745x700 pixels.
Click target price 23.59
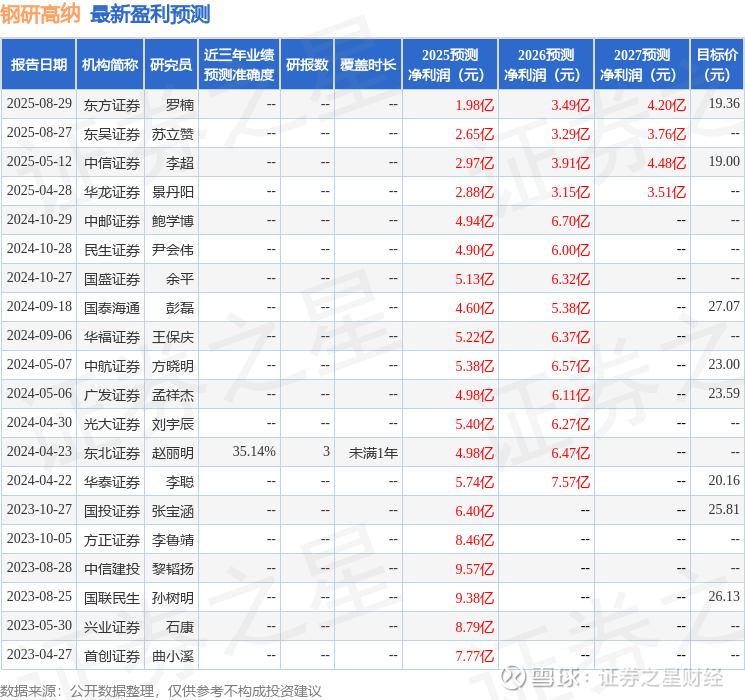coord(724,393)
